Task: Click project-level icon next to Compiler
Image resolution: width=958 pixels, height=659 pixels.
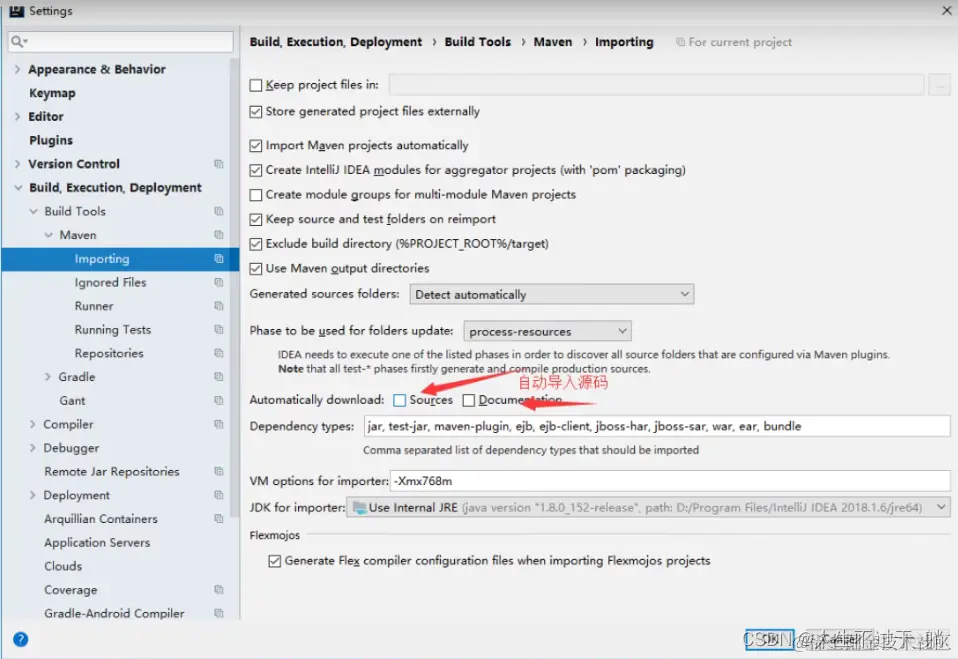Action: click(x=219, y=424)
